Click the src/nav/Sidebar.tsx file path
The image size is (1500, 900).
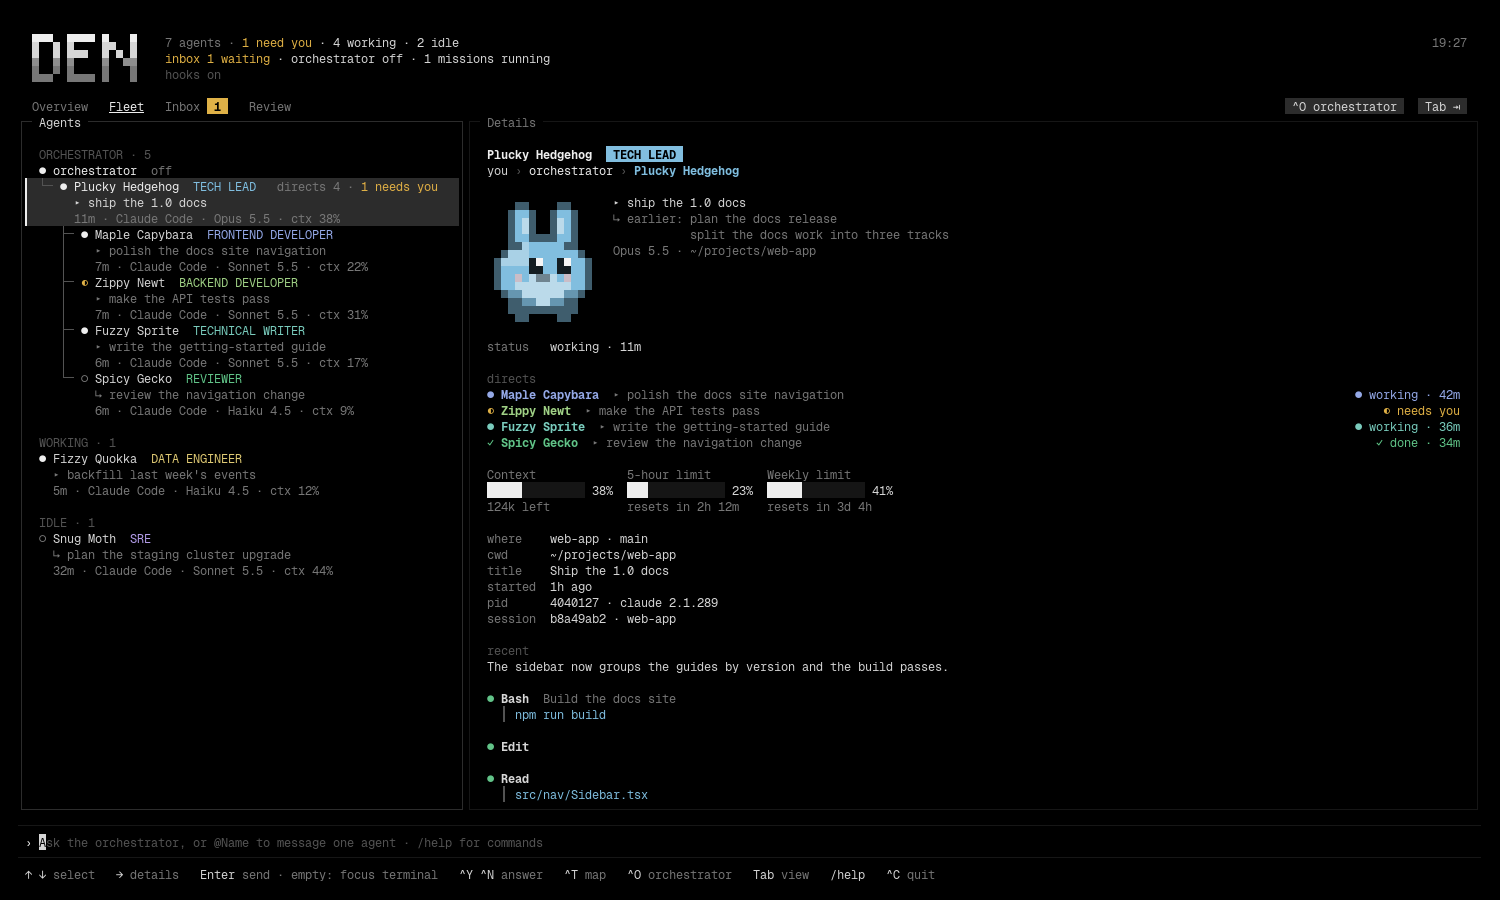(581, 795)
